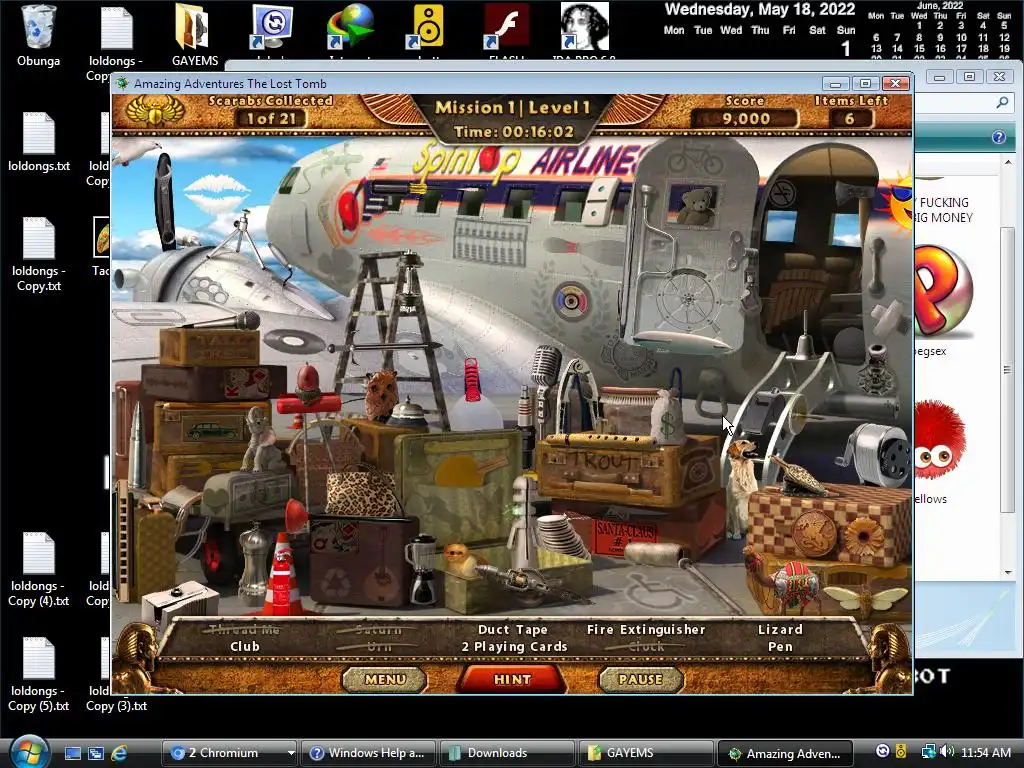Image resolution: width=1024 pixels, height=768 pixels.
Task: Click the orange traffic cone
Action: pyautogui.click(x=283, y=577)
